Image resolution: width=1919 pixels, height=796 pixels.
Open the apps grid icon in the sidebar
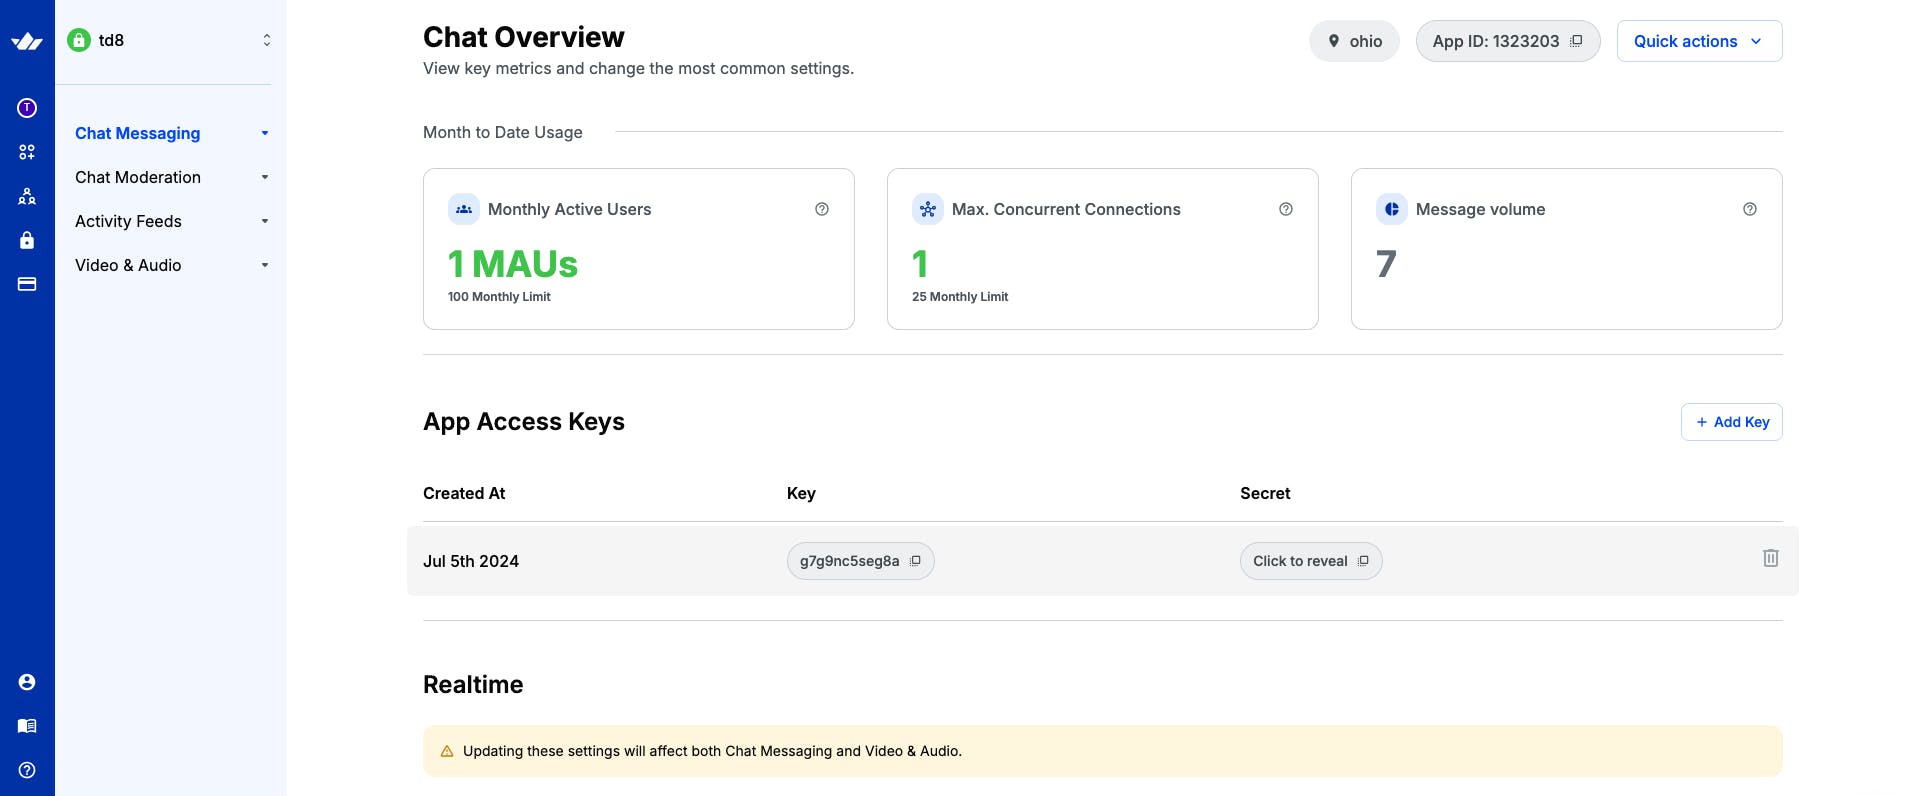(x=27, y=152)
